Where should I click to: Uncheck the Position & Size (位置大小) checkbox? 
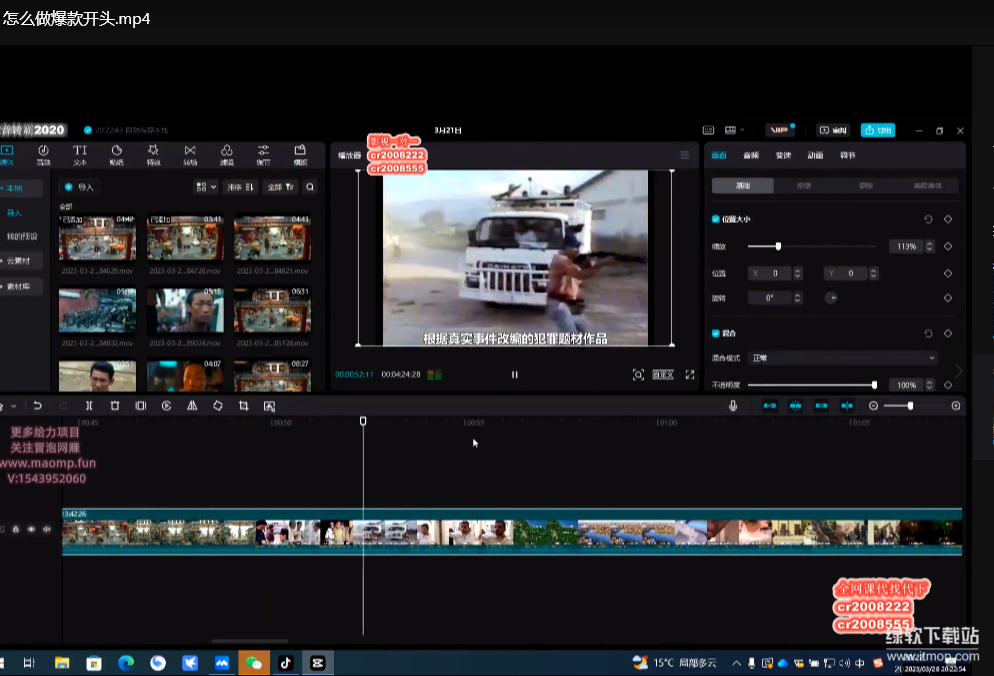tap(716, 219)
